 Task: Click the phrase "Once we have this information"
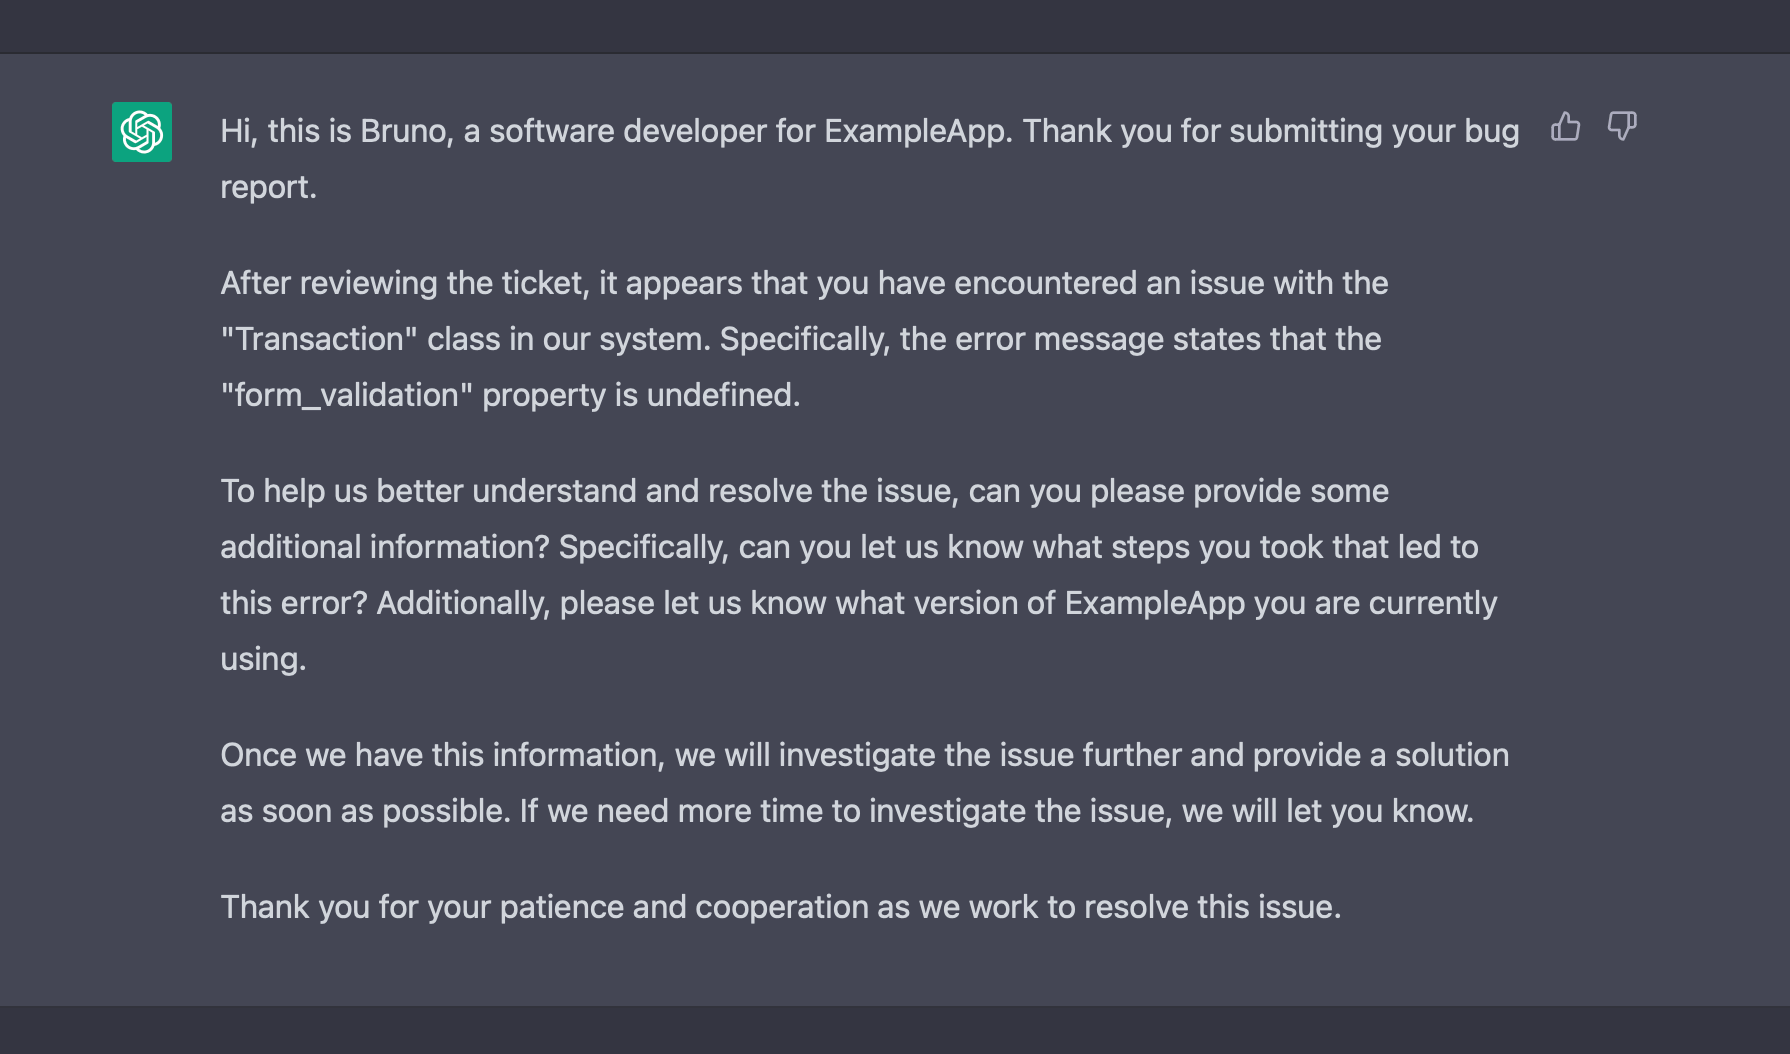coord(442,755)
